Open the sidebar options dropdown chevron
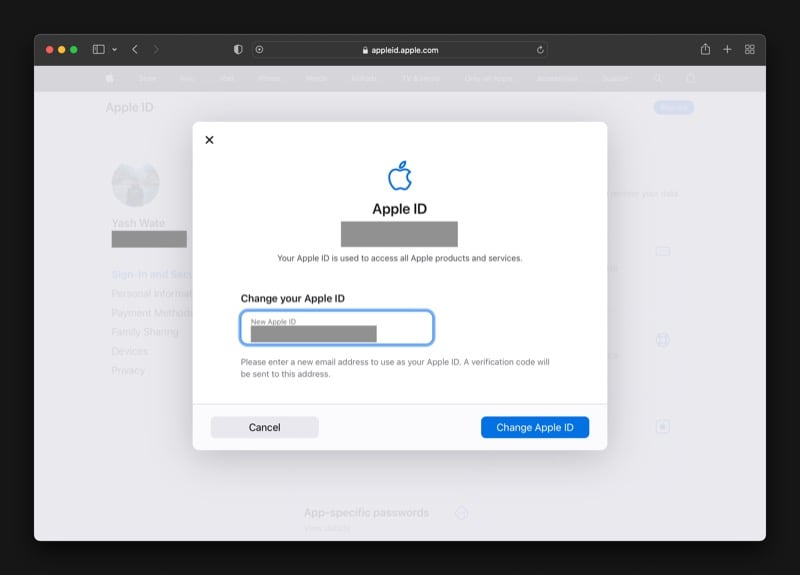This screenshot has width=800, height=575. (x=114, y=49)
